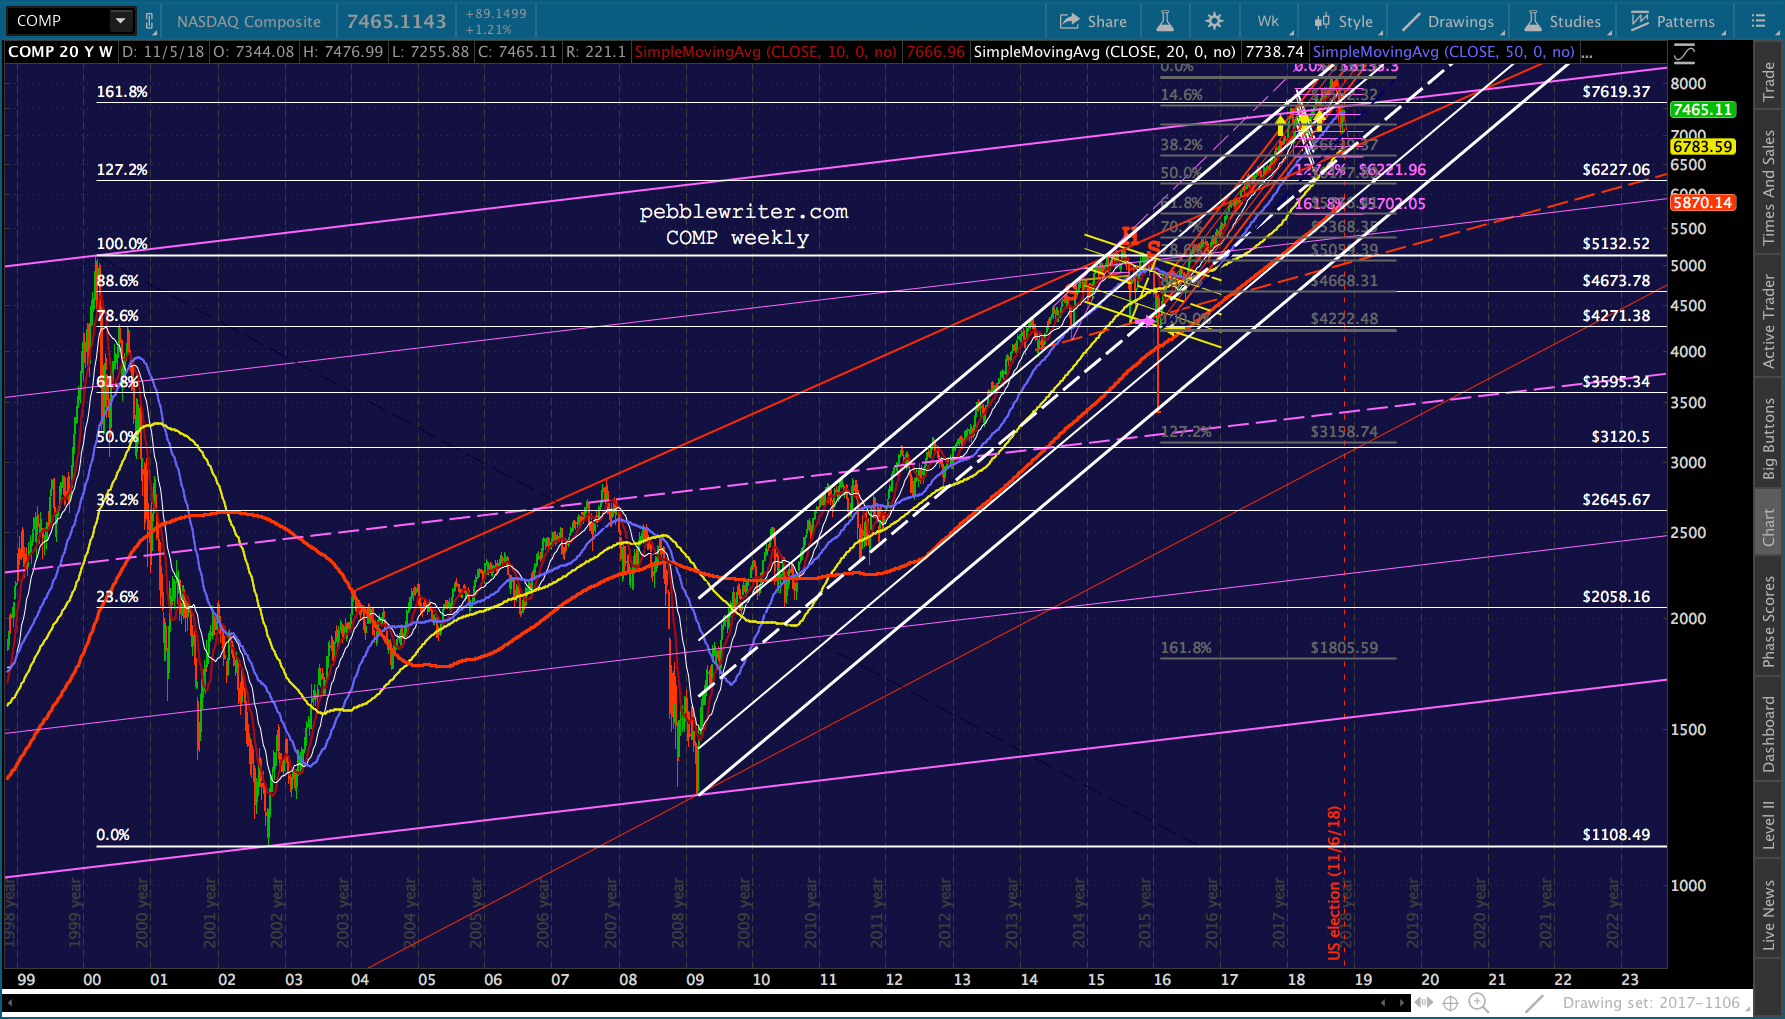This screenshot has height=1019, width=1785.
Task: Open the COMP symbol dropdown arrow
Action: 120,21
